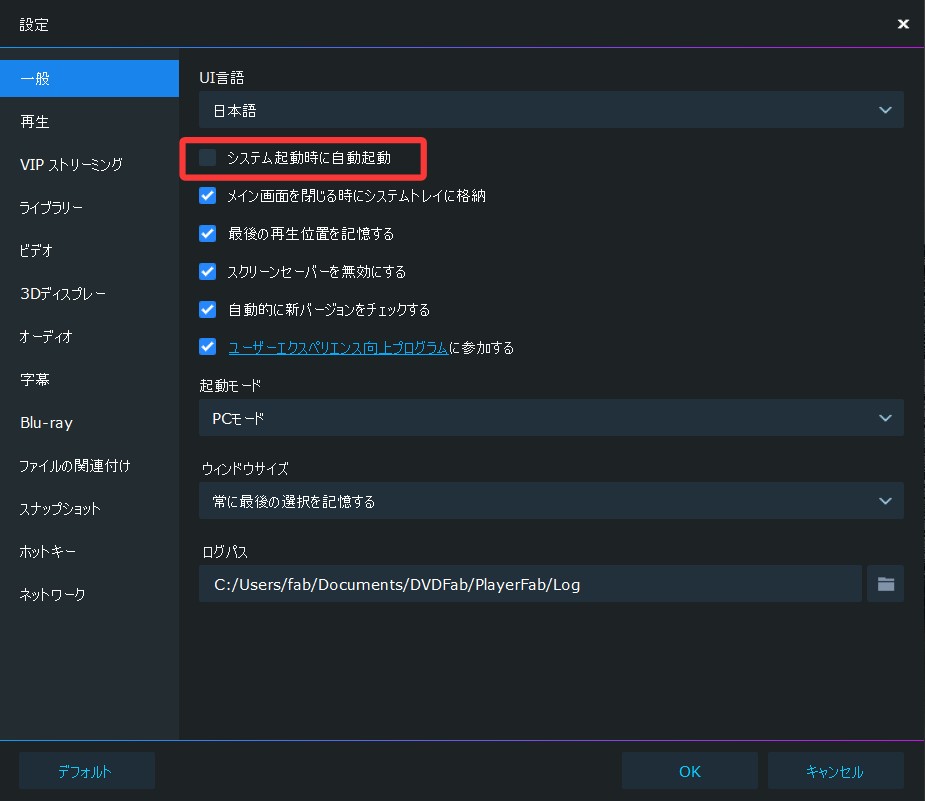
Task: Open the ユーザーエクスペリエンス向上プログラム link
Action: tap(338, 348)
